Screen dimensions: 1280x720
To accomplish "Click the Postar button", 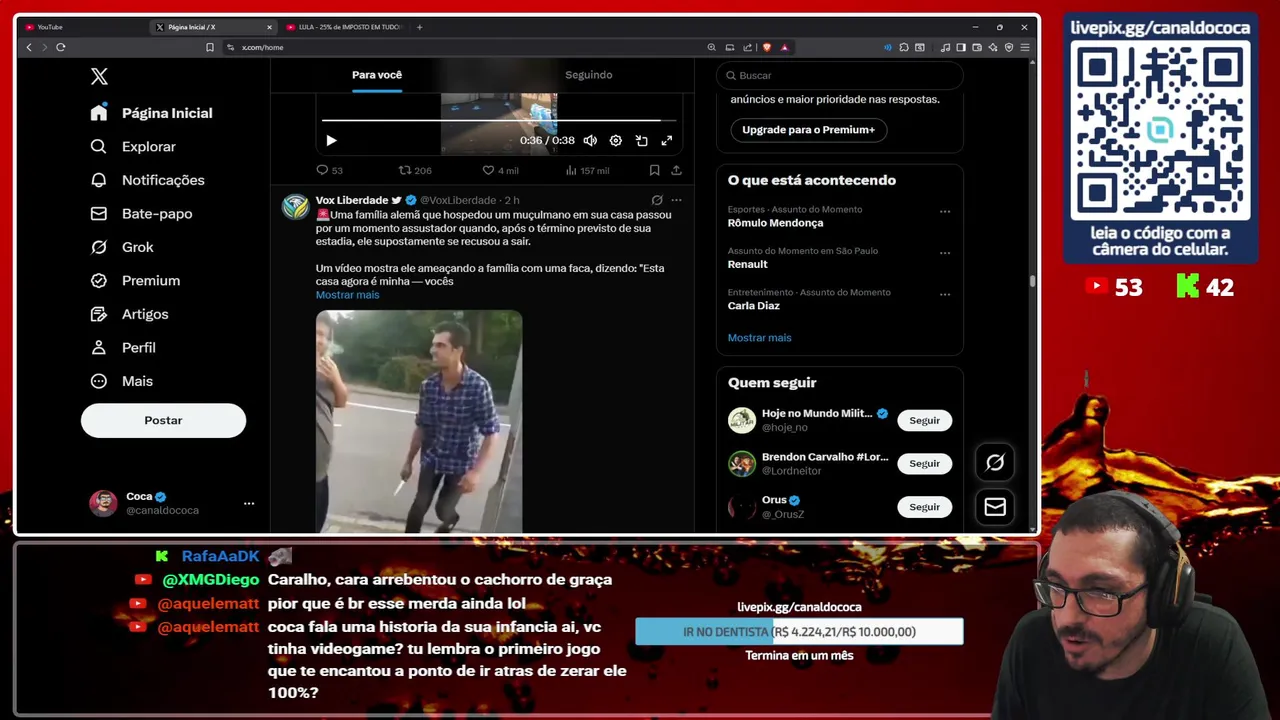I will point(163,420).
